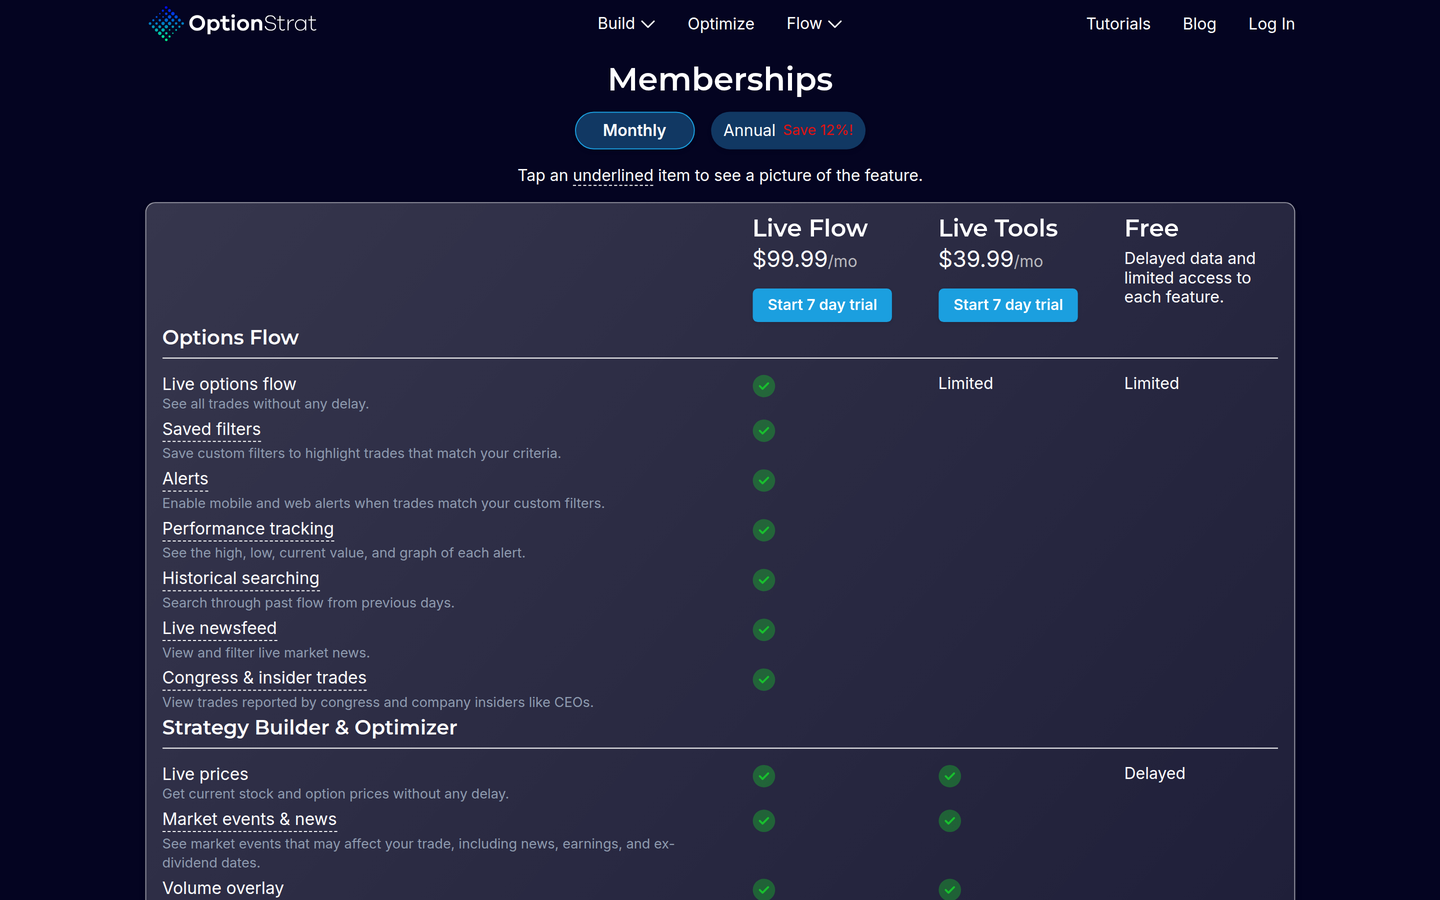The height and width of the screenshot is (900, 1440).
Task: Open Congress & insider trades feature picture
Action: point(264,678)
